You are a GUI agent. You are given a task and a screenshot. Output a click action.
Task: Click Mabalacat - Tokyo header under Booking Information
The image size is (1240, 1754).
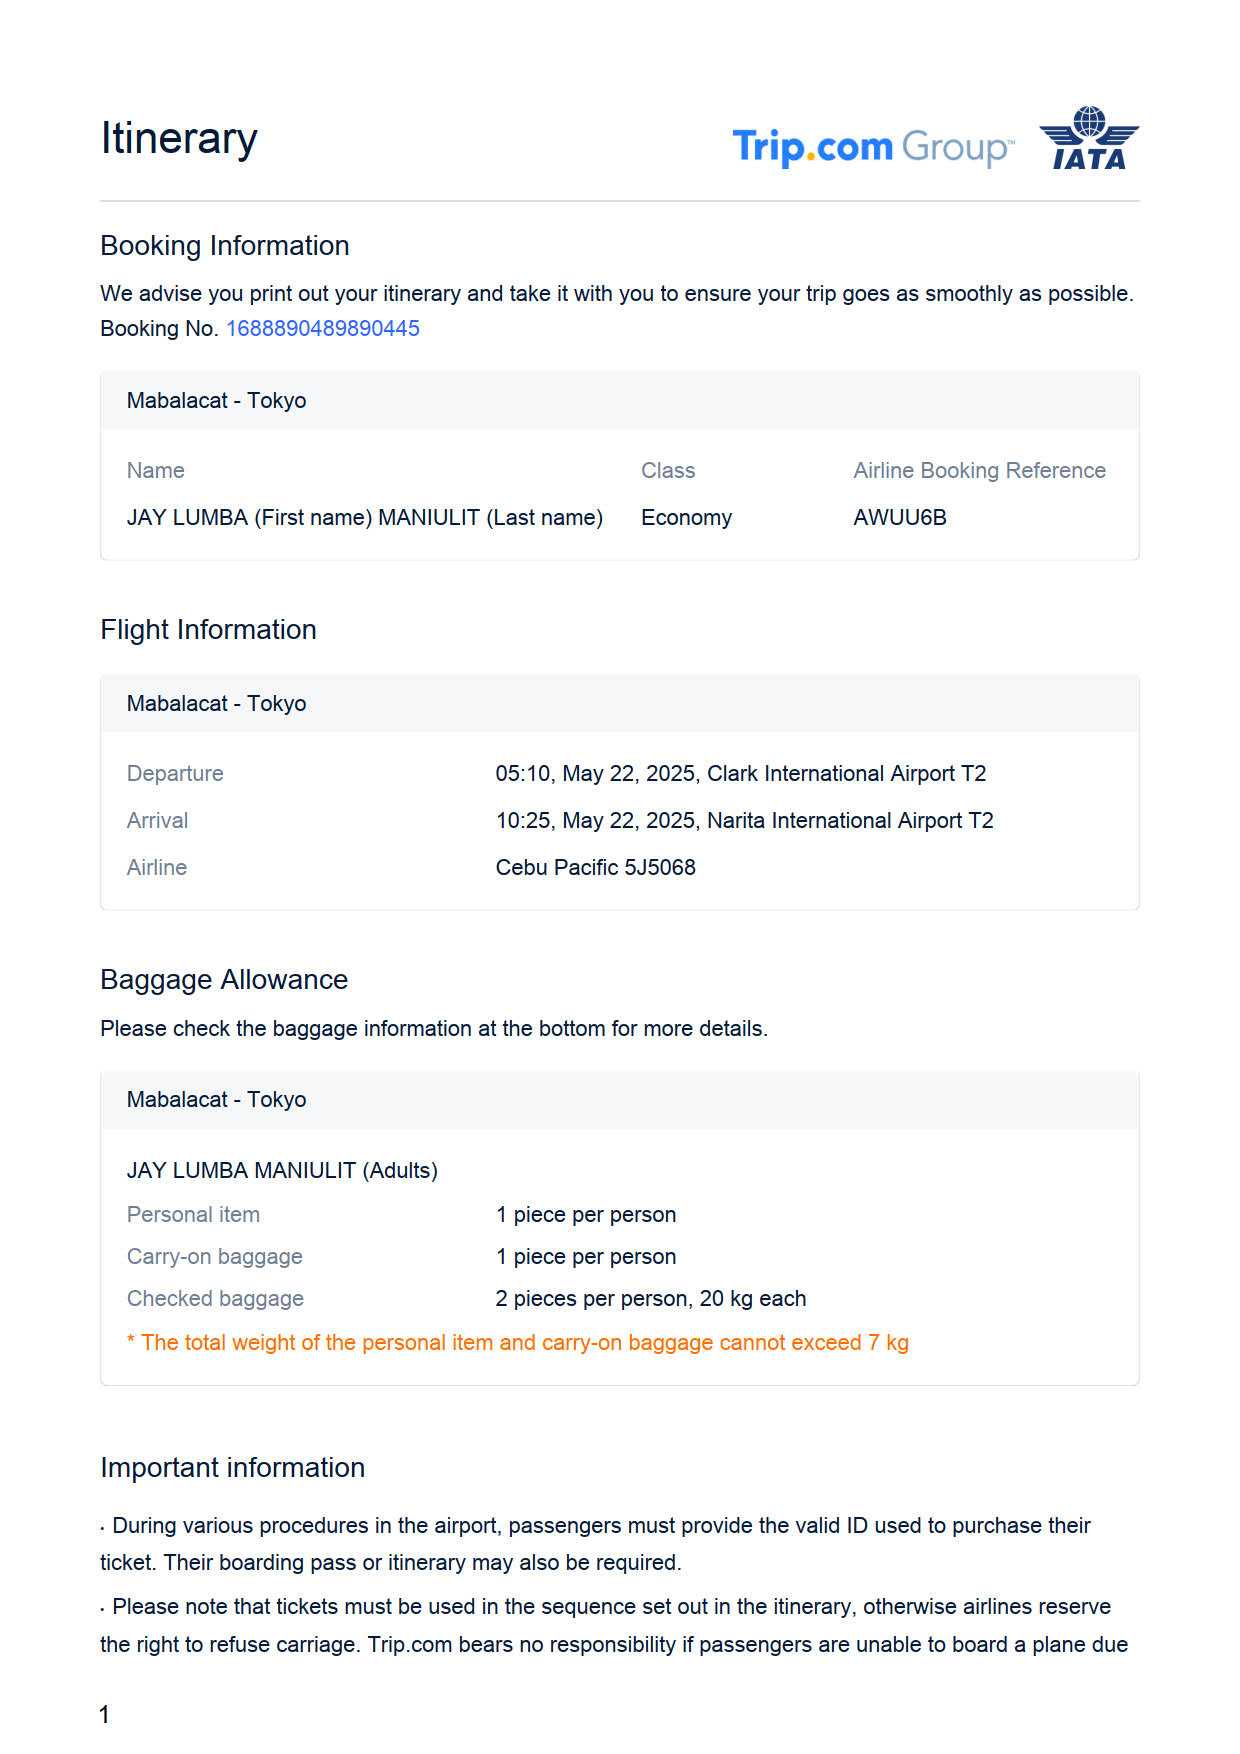[216, 401]
